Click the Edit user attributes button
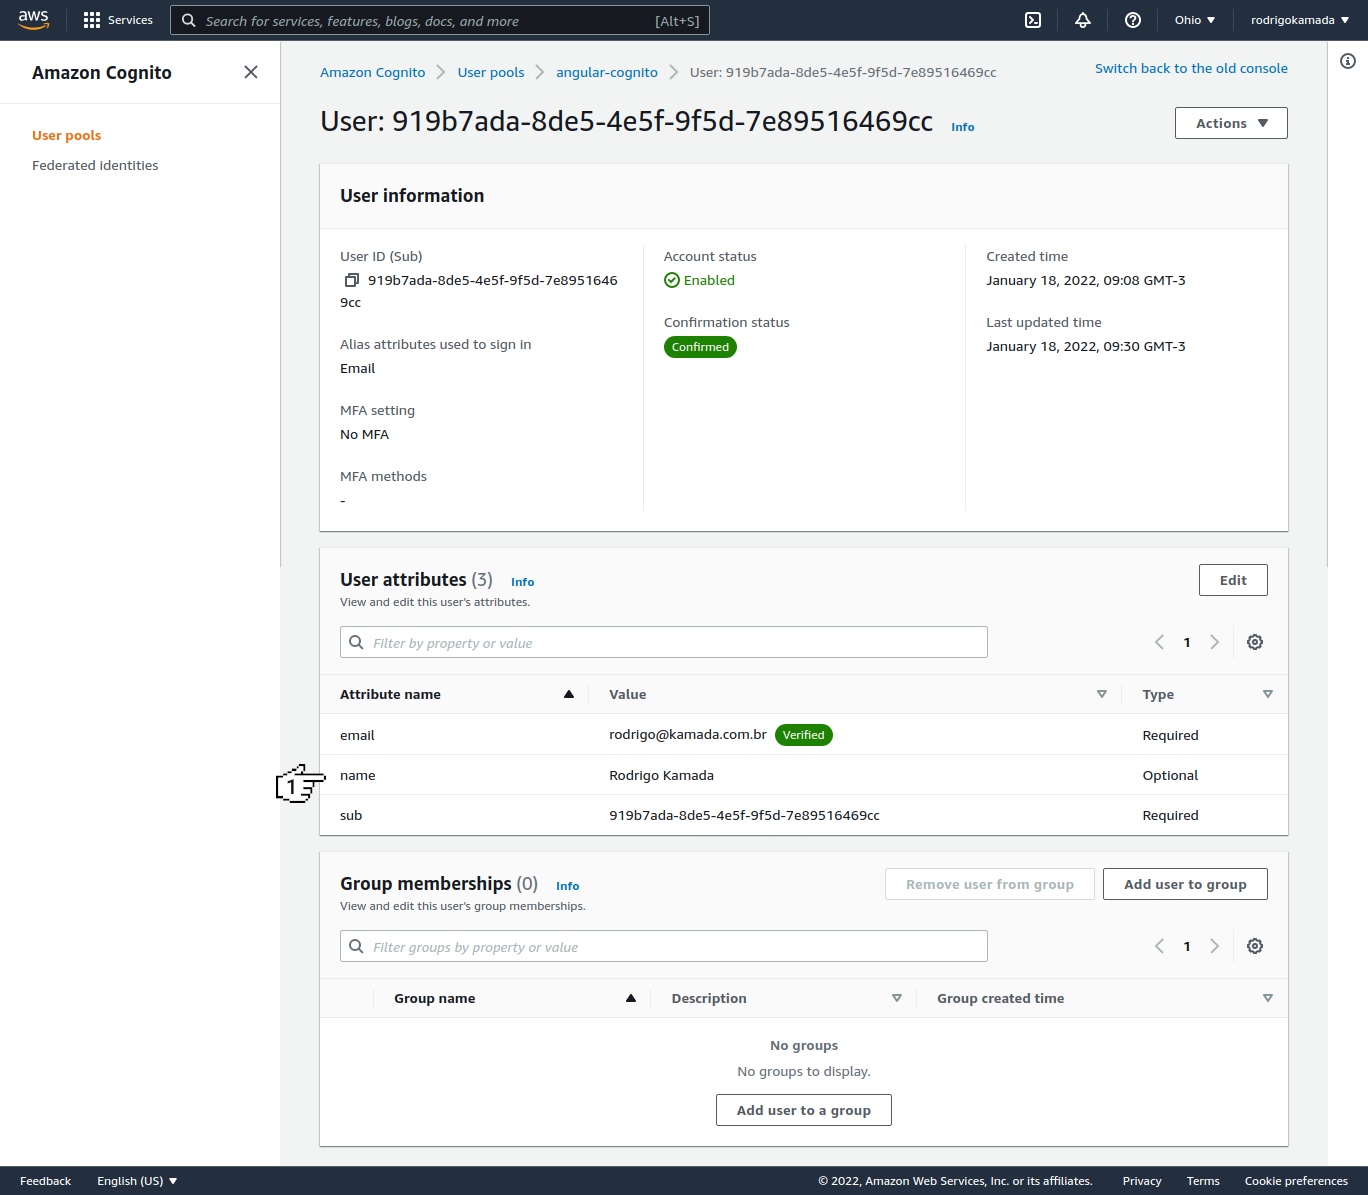The image size is (1368, 1195). point(1233,580)
